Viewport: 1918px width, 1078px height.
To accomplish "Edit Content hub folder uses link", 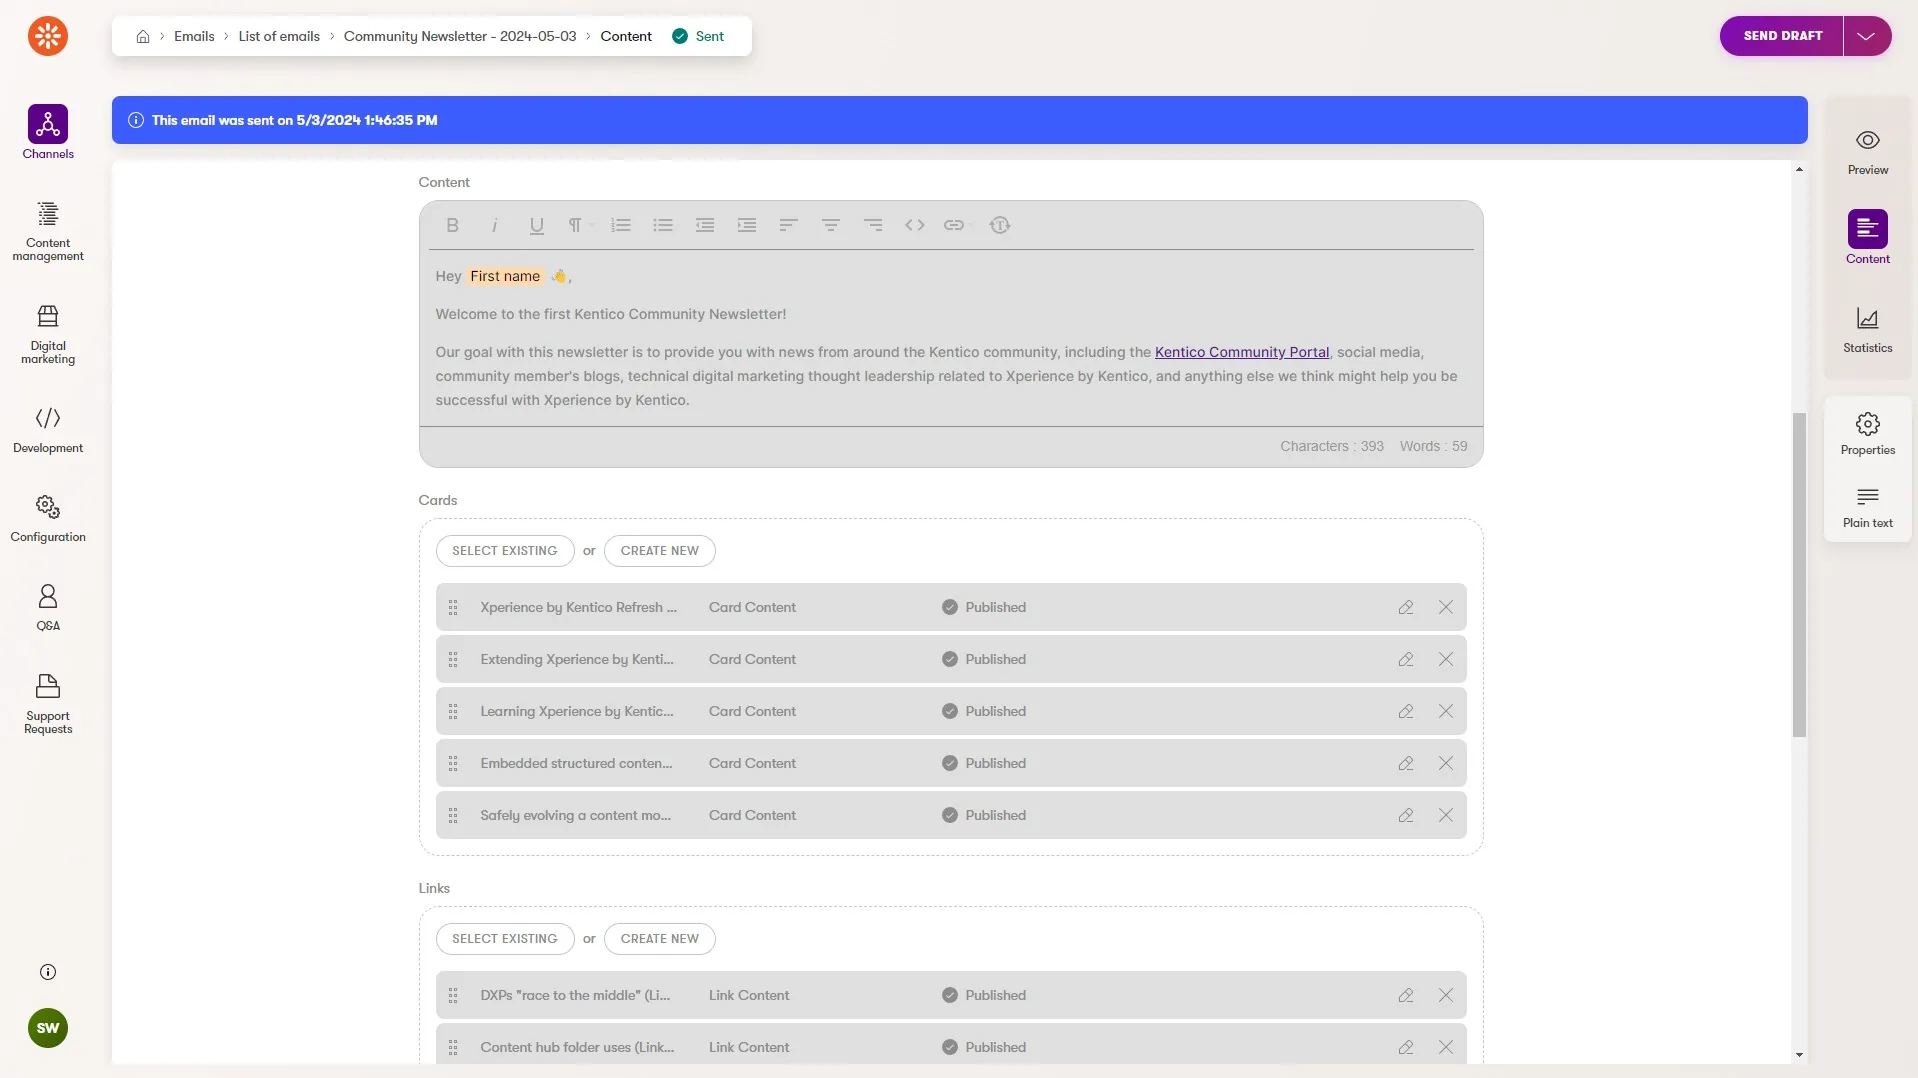I will [1405, 1047].
